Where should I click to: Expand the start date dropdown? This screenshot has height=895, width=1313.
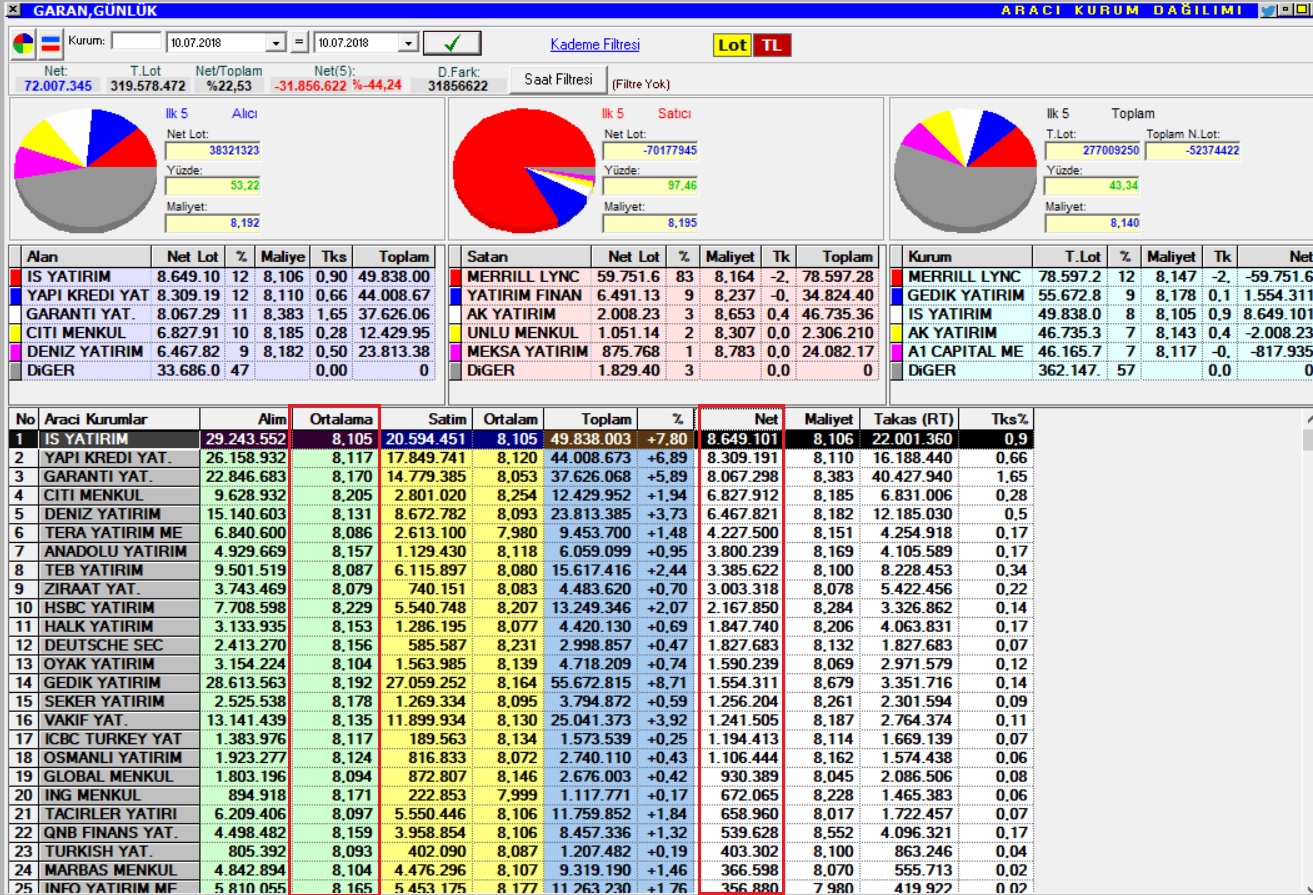(277, 44)
